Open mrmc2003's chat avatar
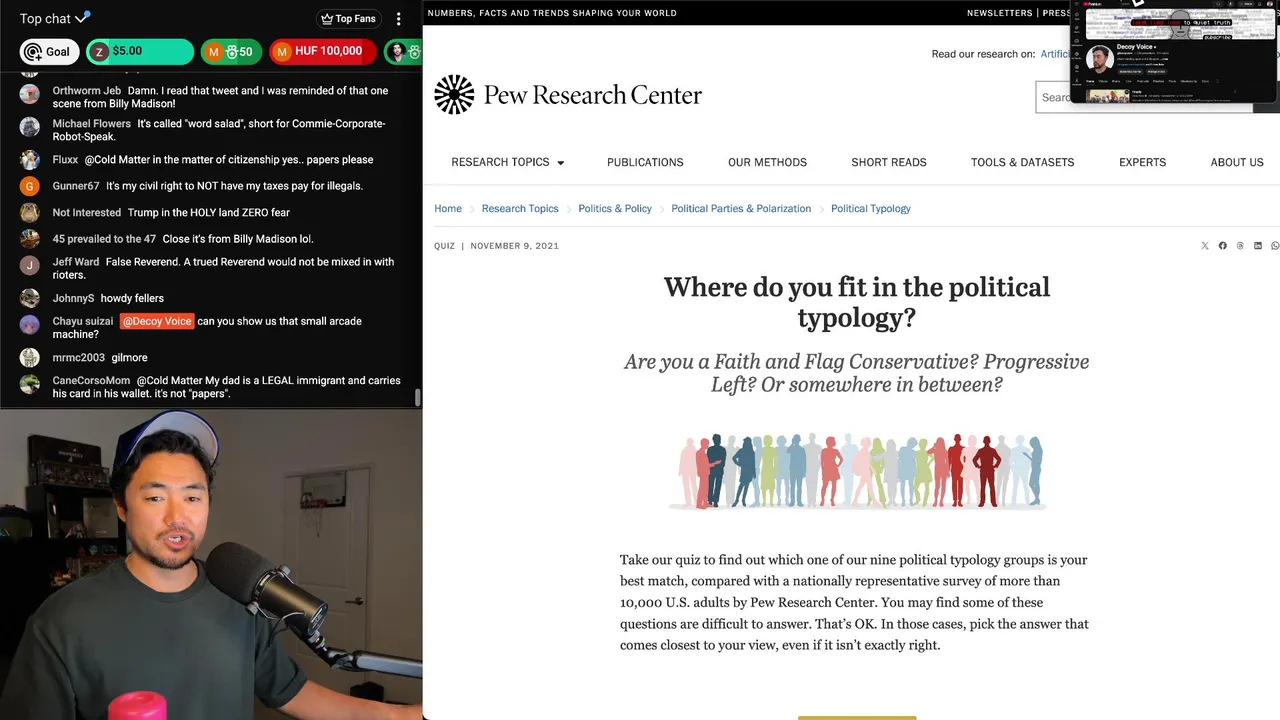Screen dimensions: 1280x720 30,357
